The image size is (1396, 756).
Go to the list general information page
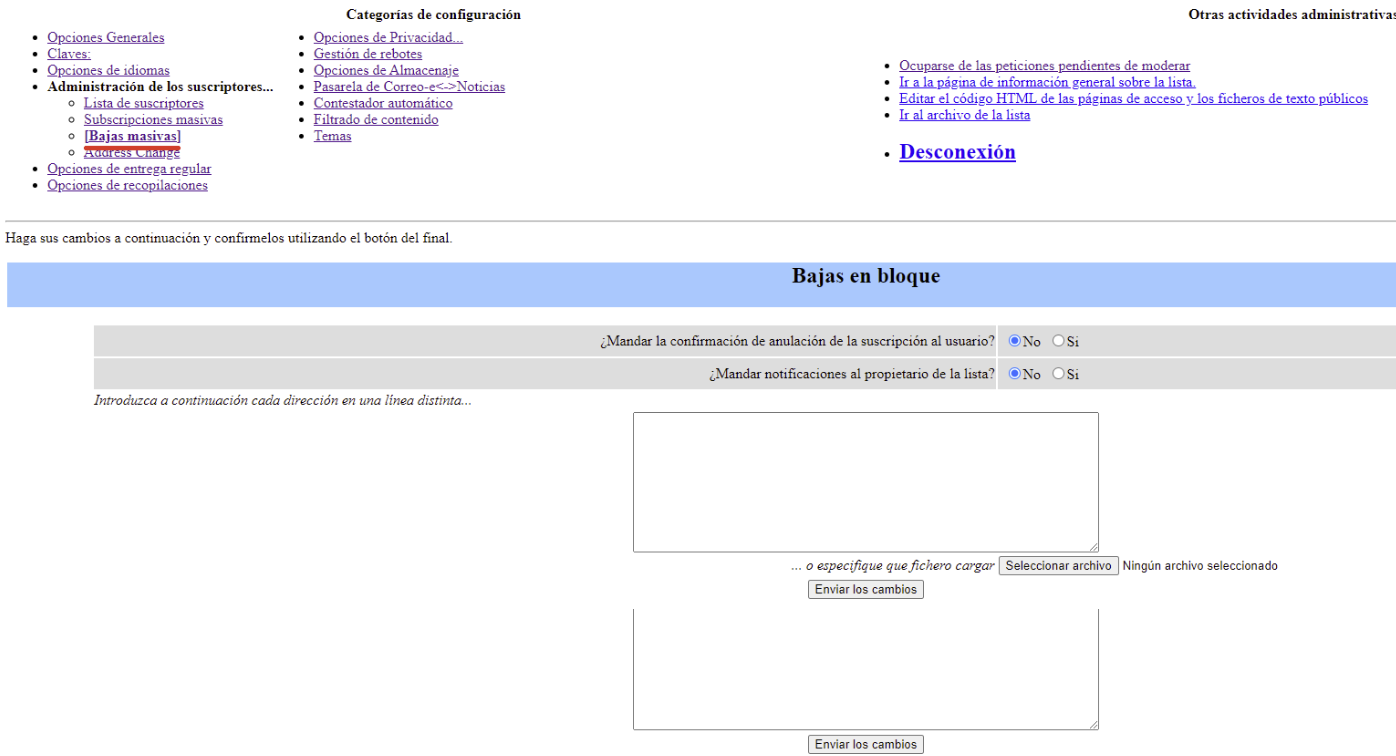(x=1047, y=82)
